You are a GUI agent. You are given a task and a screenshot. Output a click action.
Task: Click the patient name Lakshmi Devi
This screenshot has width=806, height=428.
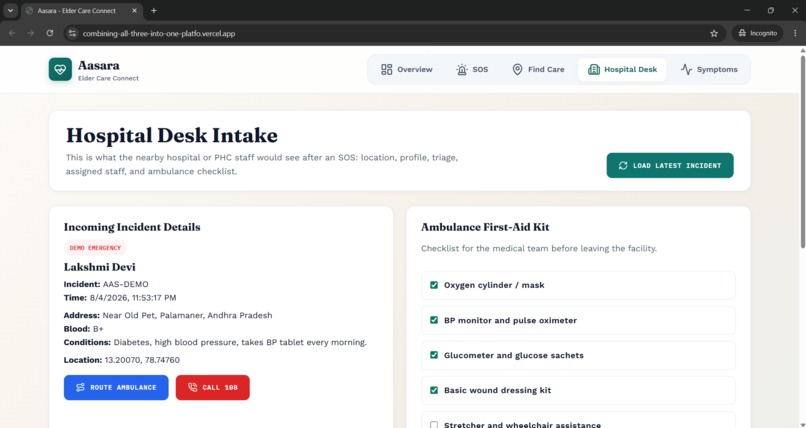click(x=100, y=267)
